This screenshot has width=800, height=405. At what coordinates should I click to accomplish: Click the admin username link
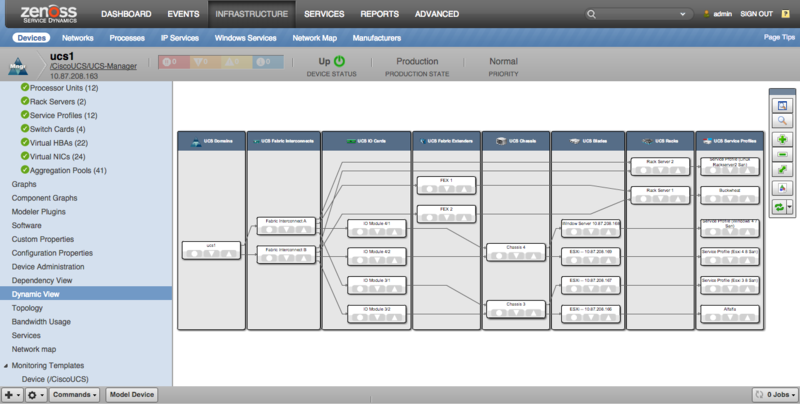(722, 14)
